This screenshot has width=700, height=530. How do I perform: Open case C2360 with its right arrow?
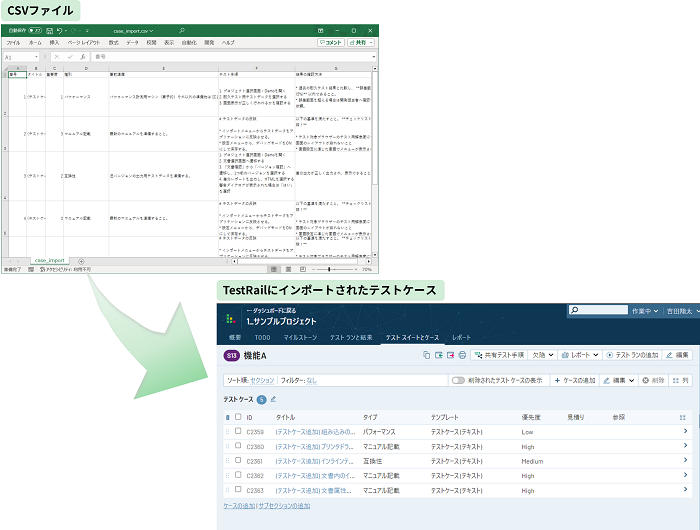tap(685, 446)
